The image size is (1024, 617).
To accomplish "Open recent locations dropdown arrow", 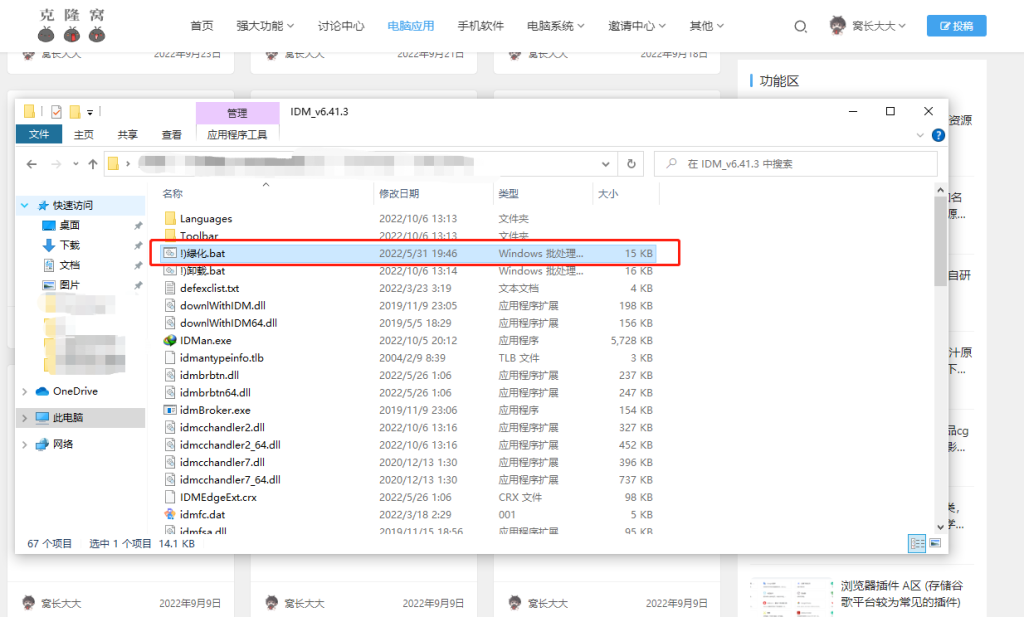I will click(76, 164).
